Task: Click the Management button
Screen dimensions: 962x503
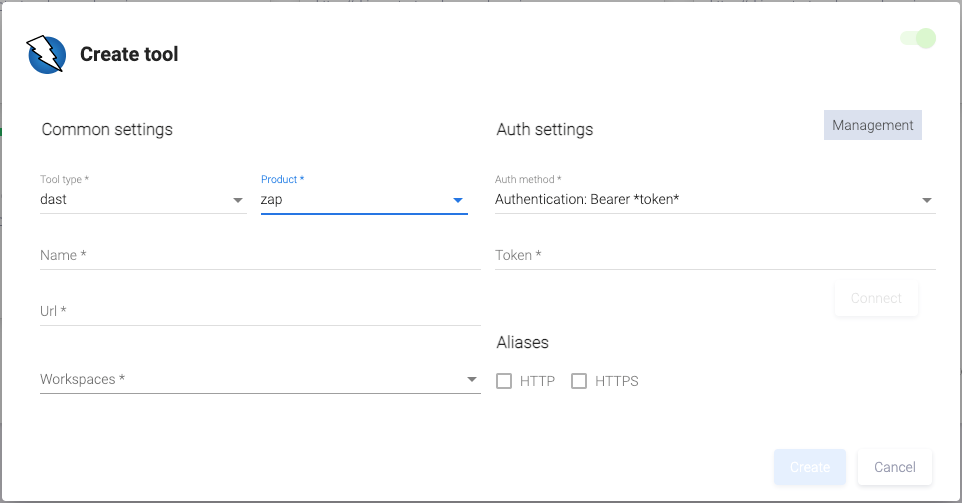Action: pos(872,125)
